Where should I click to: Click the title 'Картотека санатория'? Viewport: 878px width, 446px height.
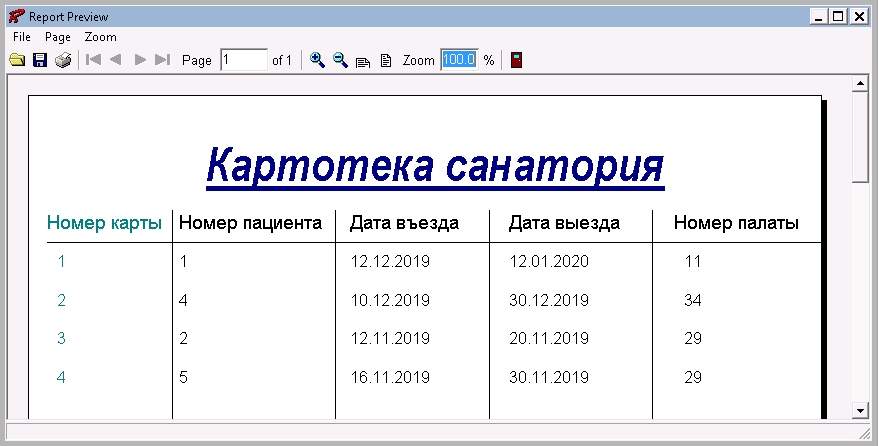point(435,166)
